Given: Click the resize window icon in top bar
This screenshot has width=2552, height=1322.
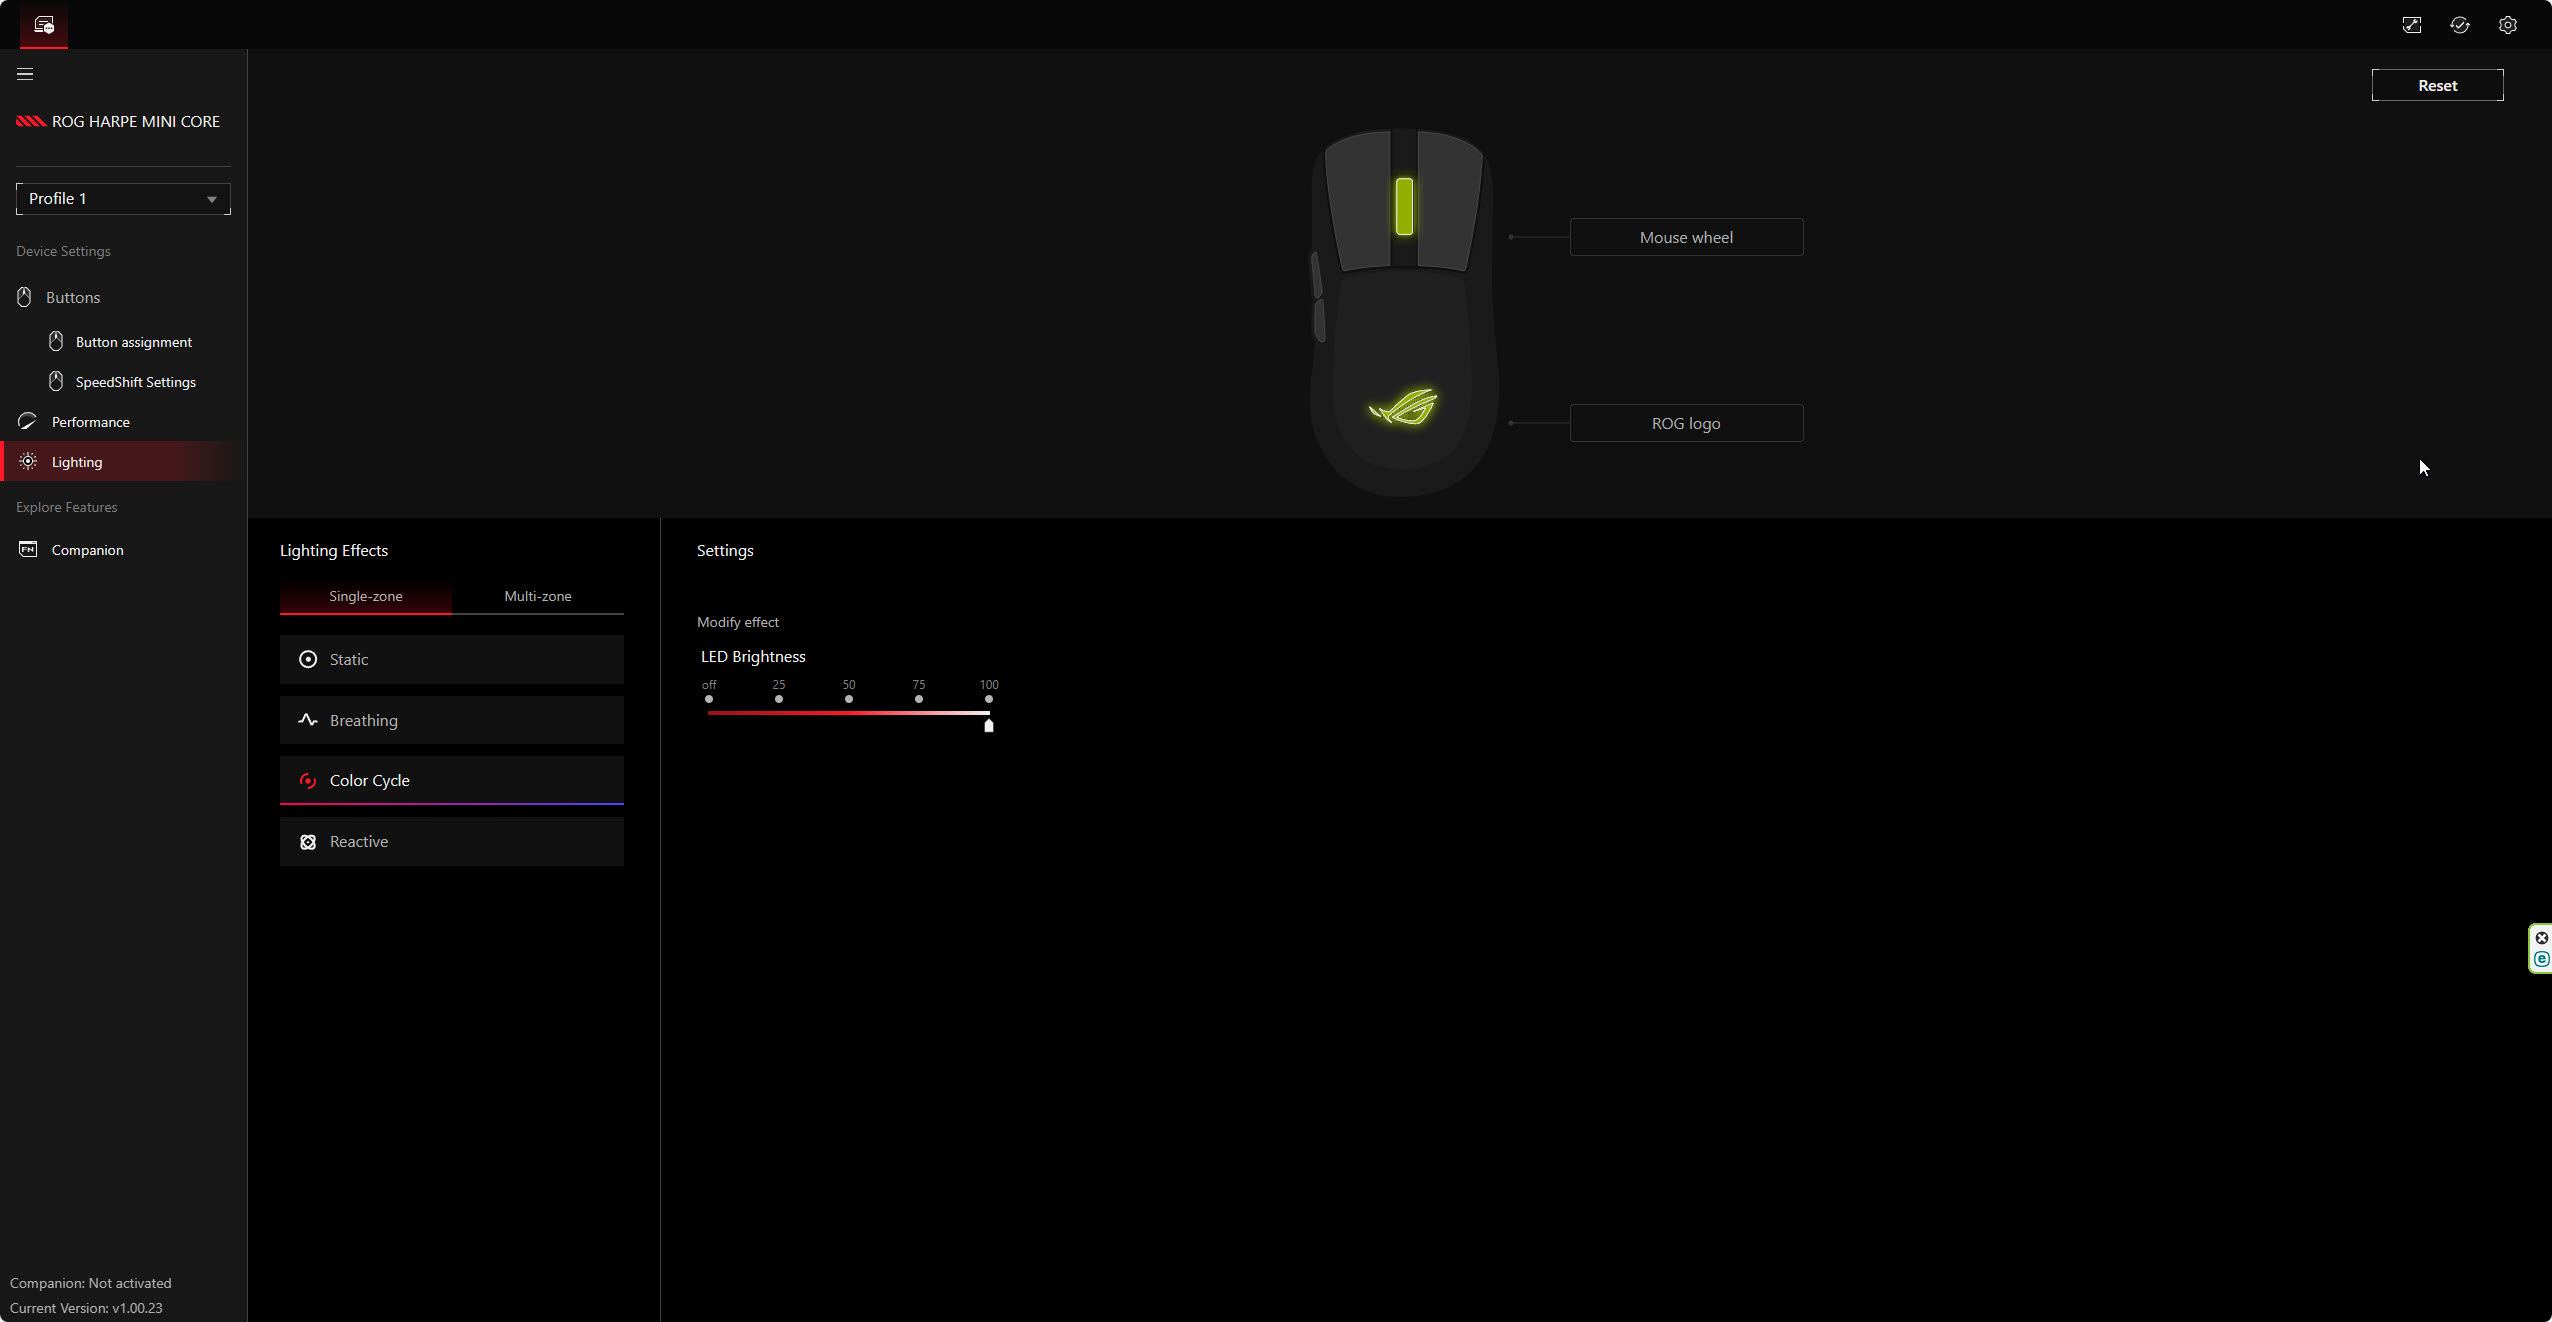Looking at the screenshot, I should [2411, 25].
